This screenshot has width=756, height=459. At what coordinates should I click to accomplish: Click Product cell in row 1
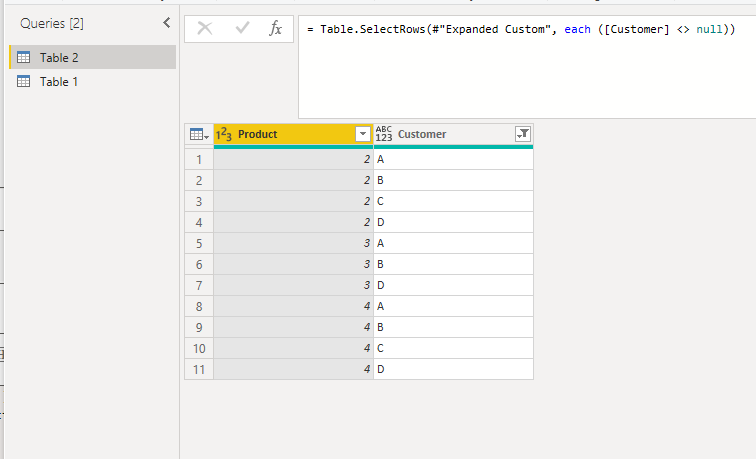(x=294, y=159)
